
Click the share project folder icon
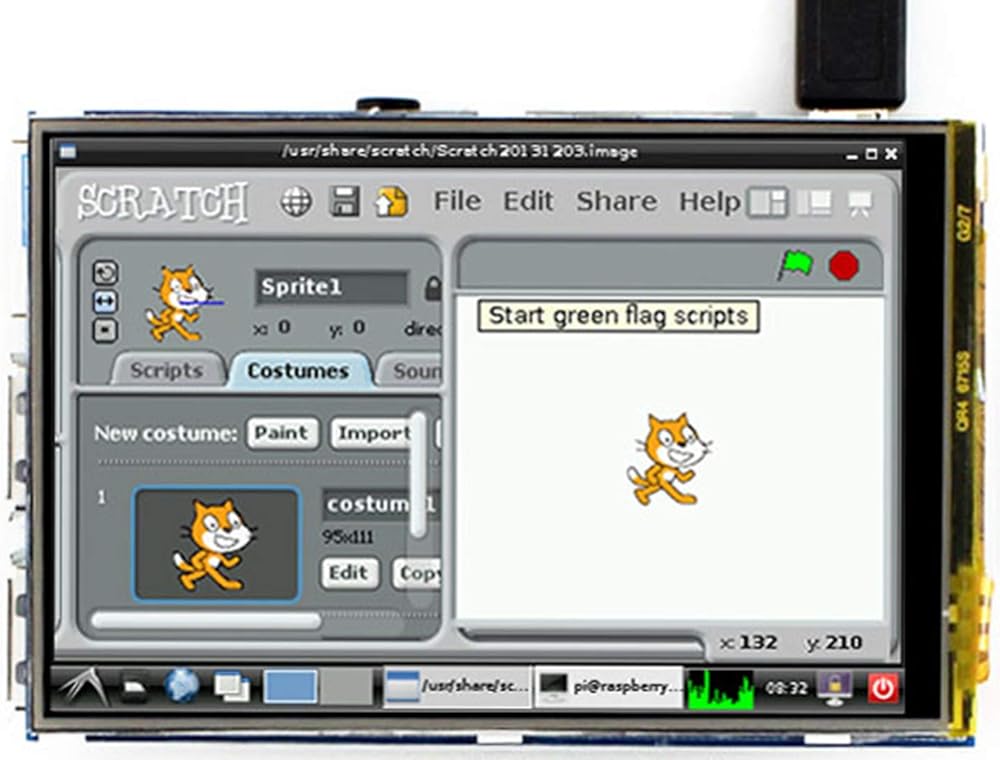pos(391,202)
